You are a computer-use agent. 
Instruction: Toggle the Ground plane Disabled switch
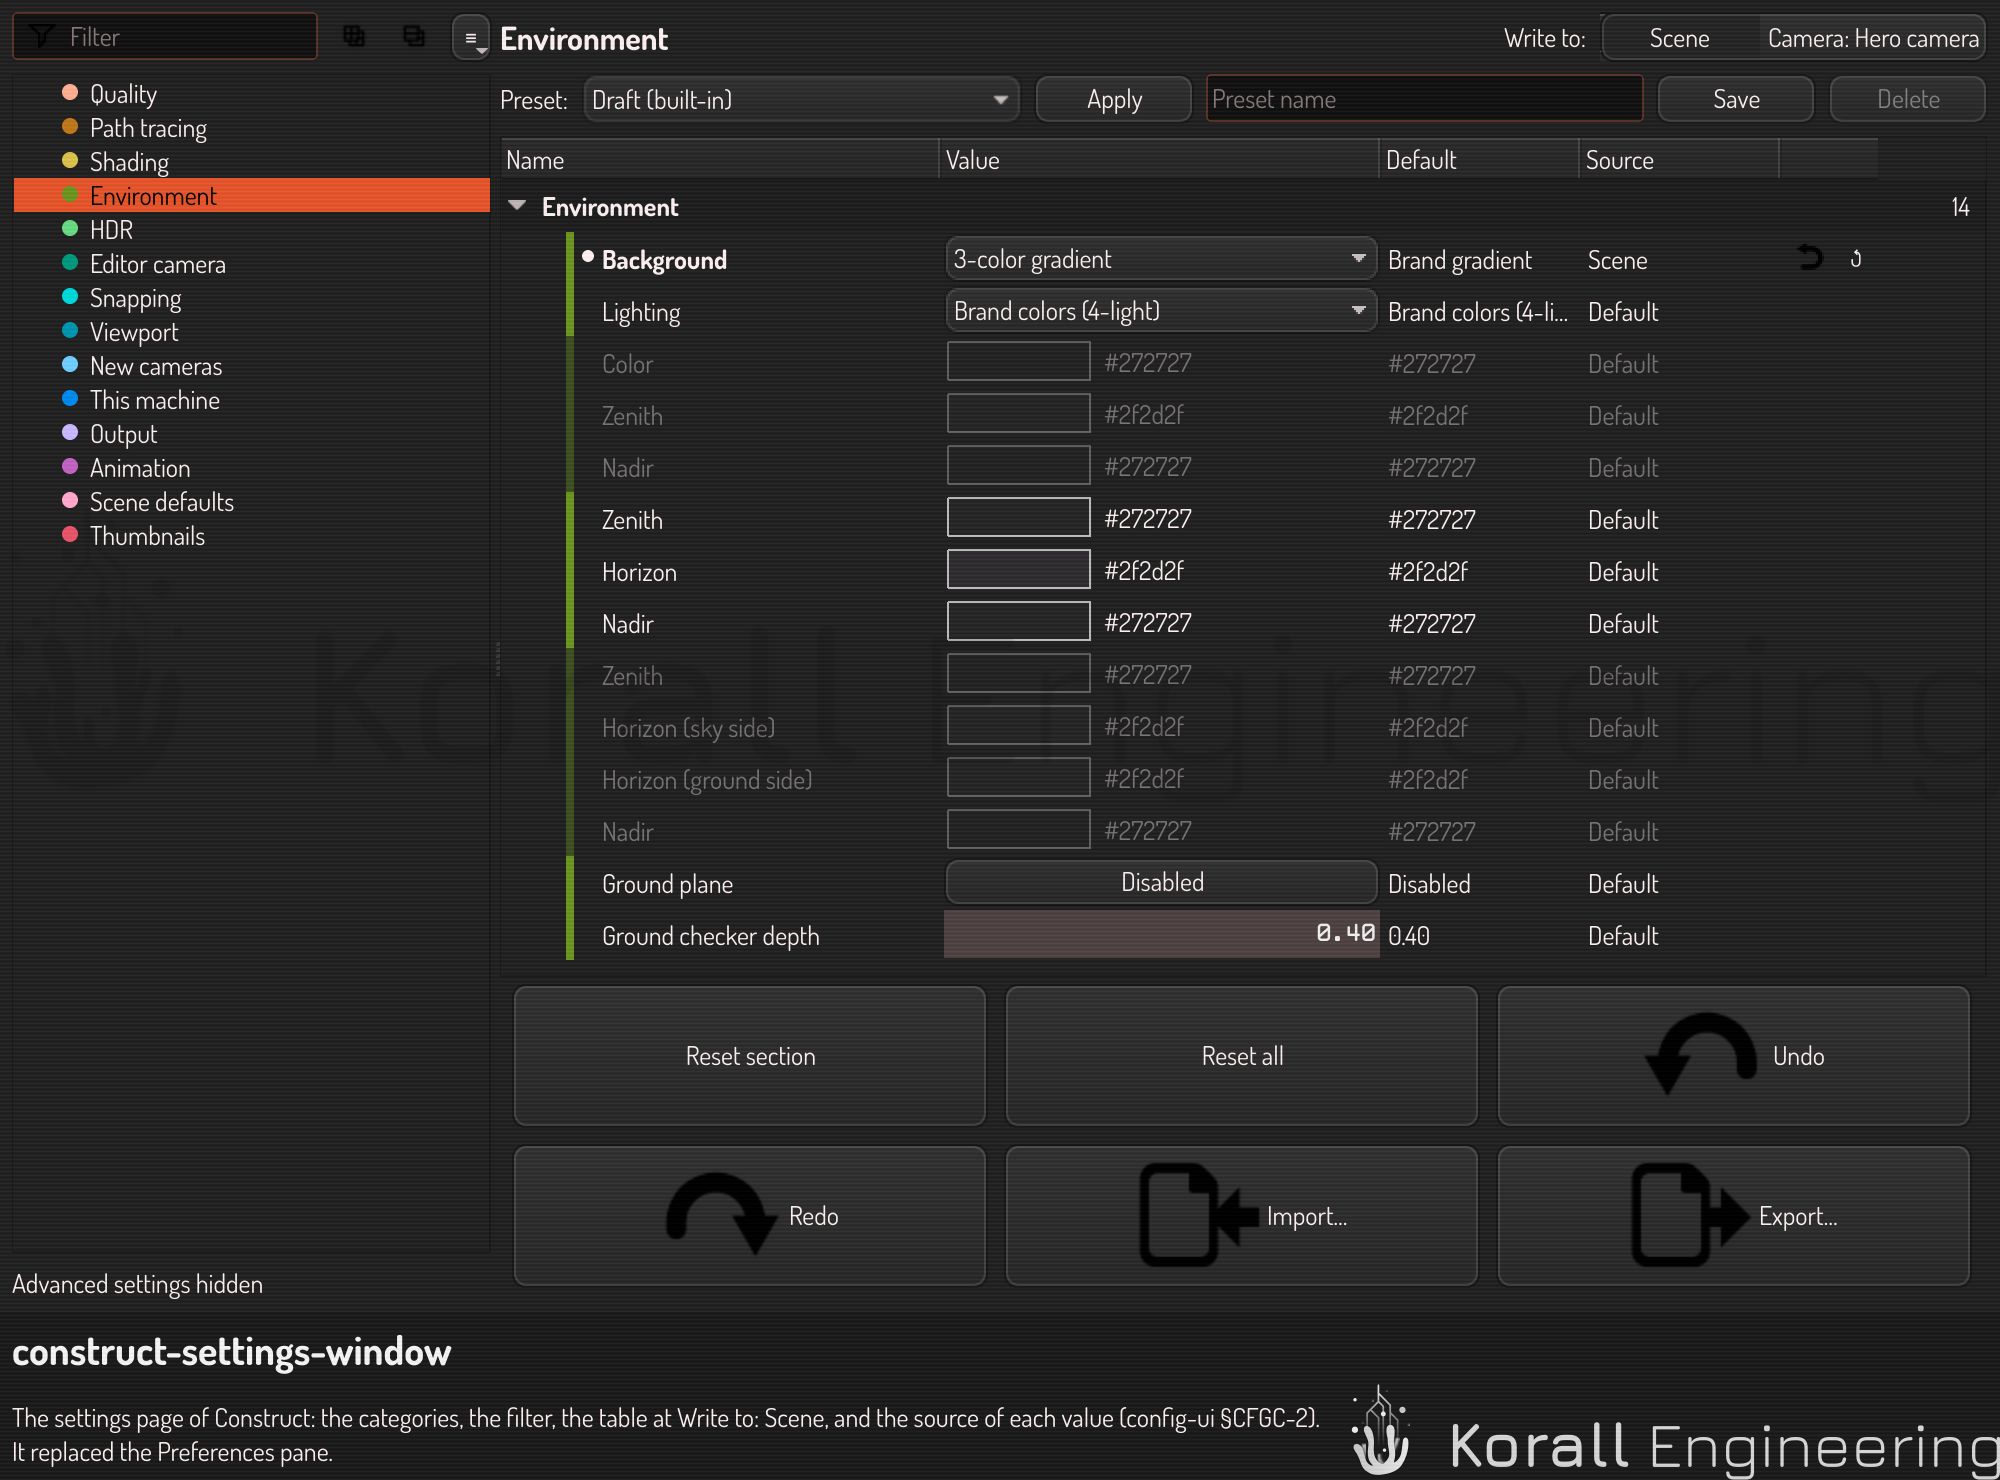(1161, 883)
